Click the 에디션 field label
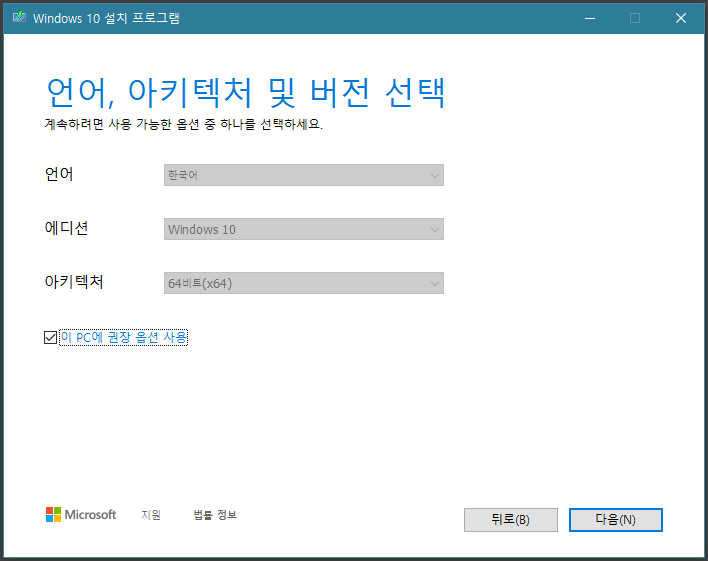Viewport: 708px width, 561px height. pos(66,228)
